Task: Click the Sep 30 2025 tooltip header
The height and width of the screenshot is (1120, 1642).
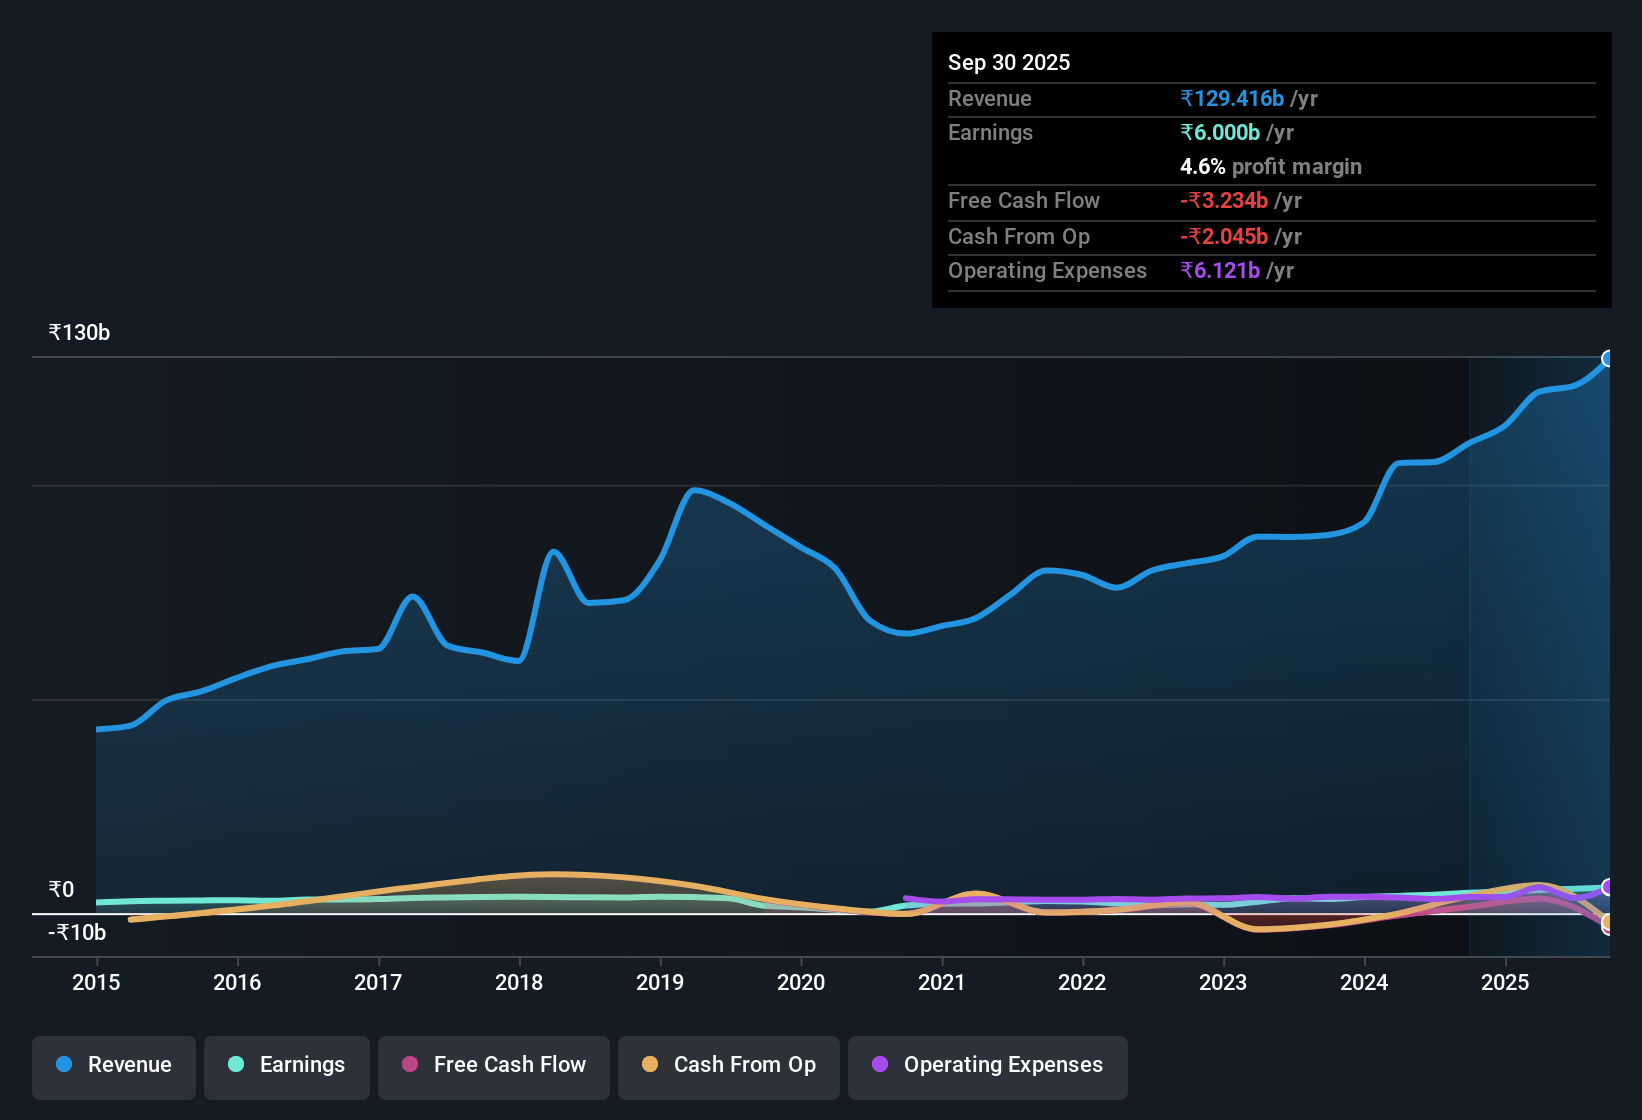Action: click(1009, 62)
